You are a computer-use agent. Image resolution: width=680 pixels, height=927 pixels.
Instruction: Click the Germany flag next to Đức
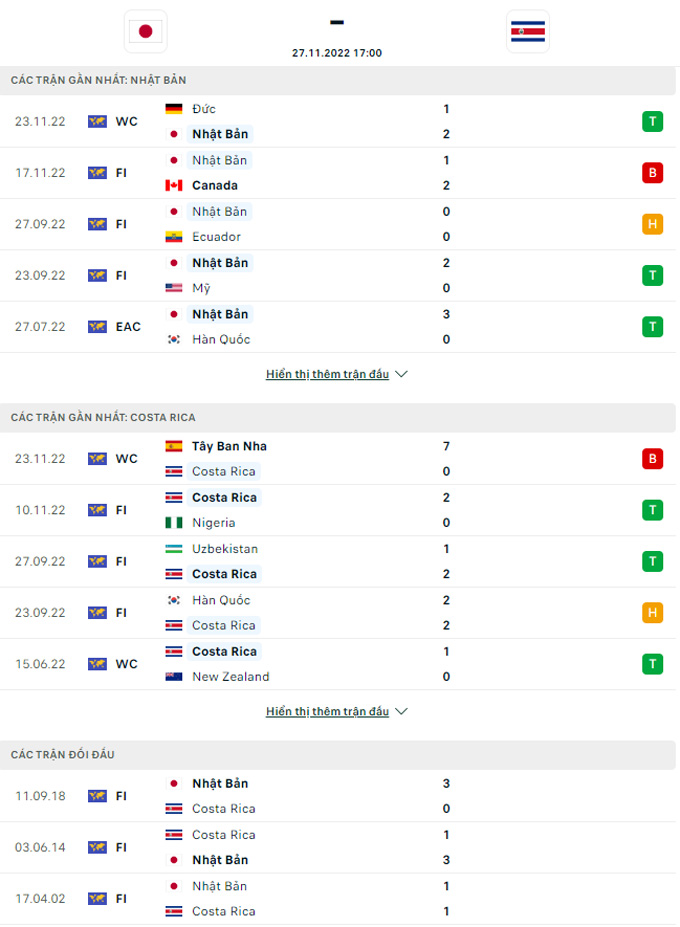pos(174,109)
